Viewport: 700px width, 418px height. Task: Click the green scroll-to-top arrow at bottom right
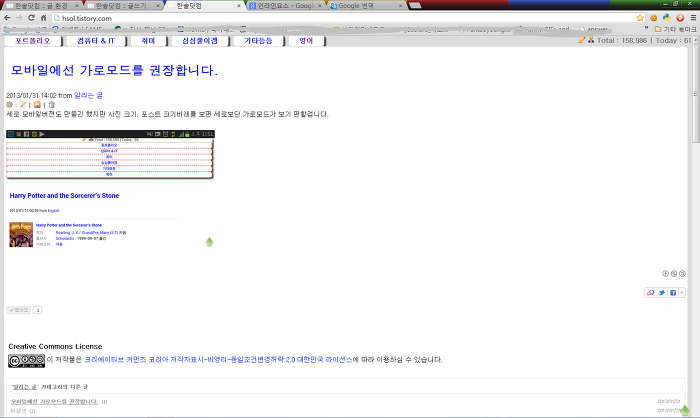685,410
